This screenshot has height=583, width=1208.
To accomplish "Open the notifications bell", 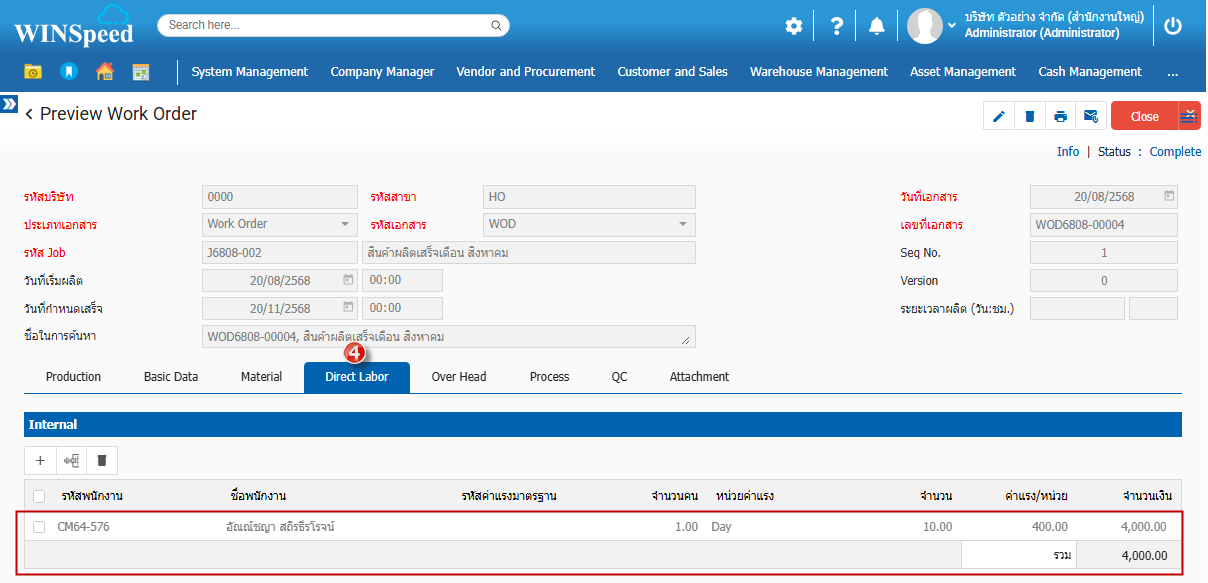I will point(876,26).
